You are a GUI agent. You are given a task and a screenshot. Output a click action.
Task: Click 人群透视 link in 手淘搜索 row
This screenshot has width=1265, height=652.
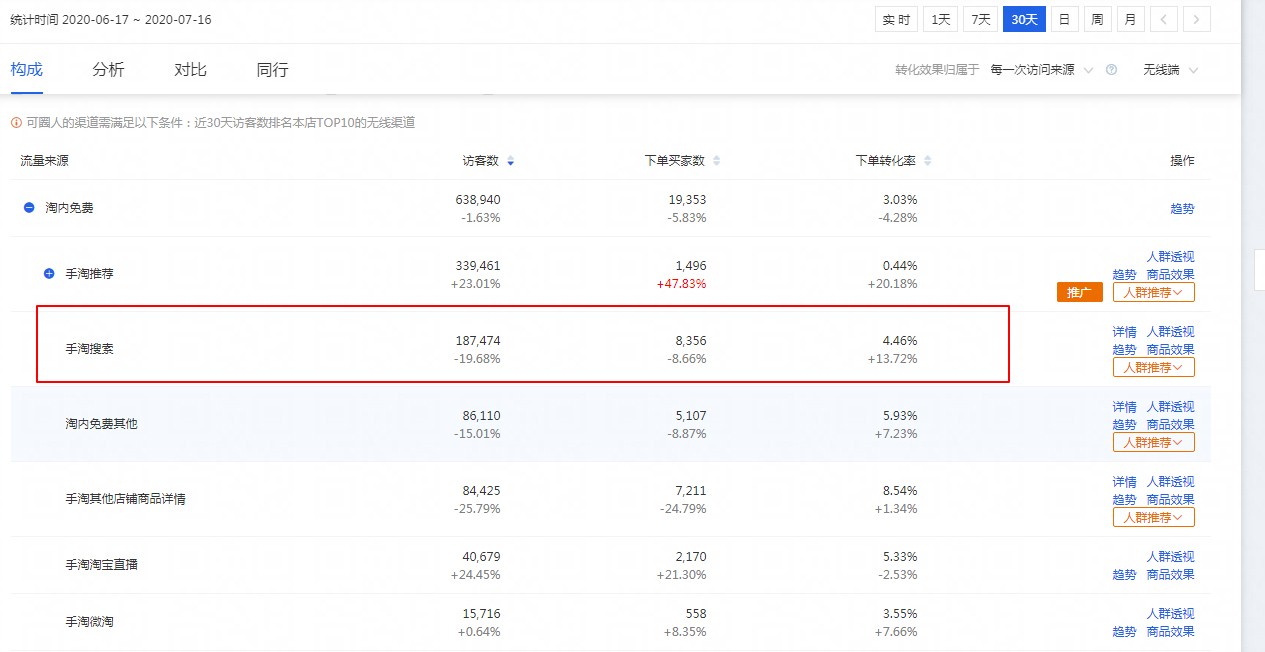[x=1170, y=332]
